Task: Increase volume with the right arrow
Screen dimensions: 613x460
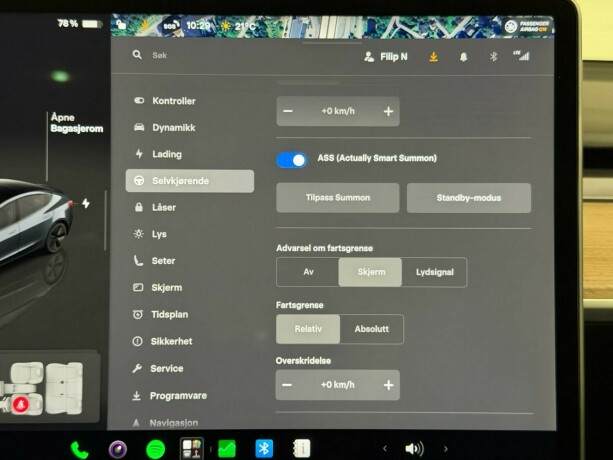Action: click(x=446, y=449)
